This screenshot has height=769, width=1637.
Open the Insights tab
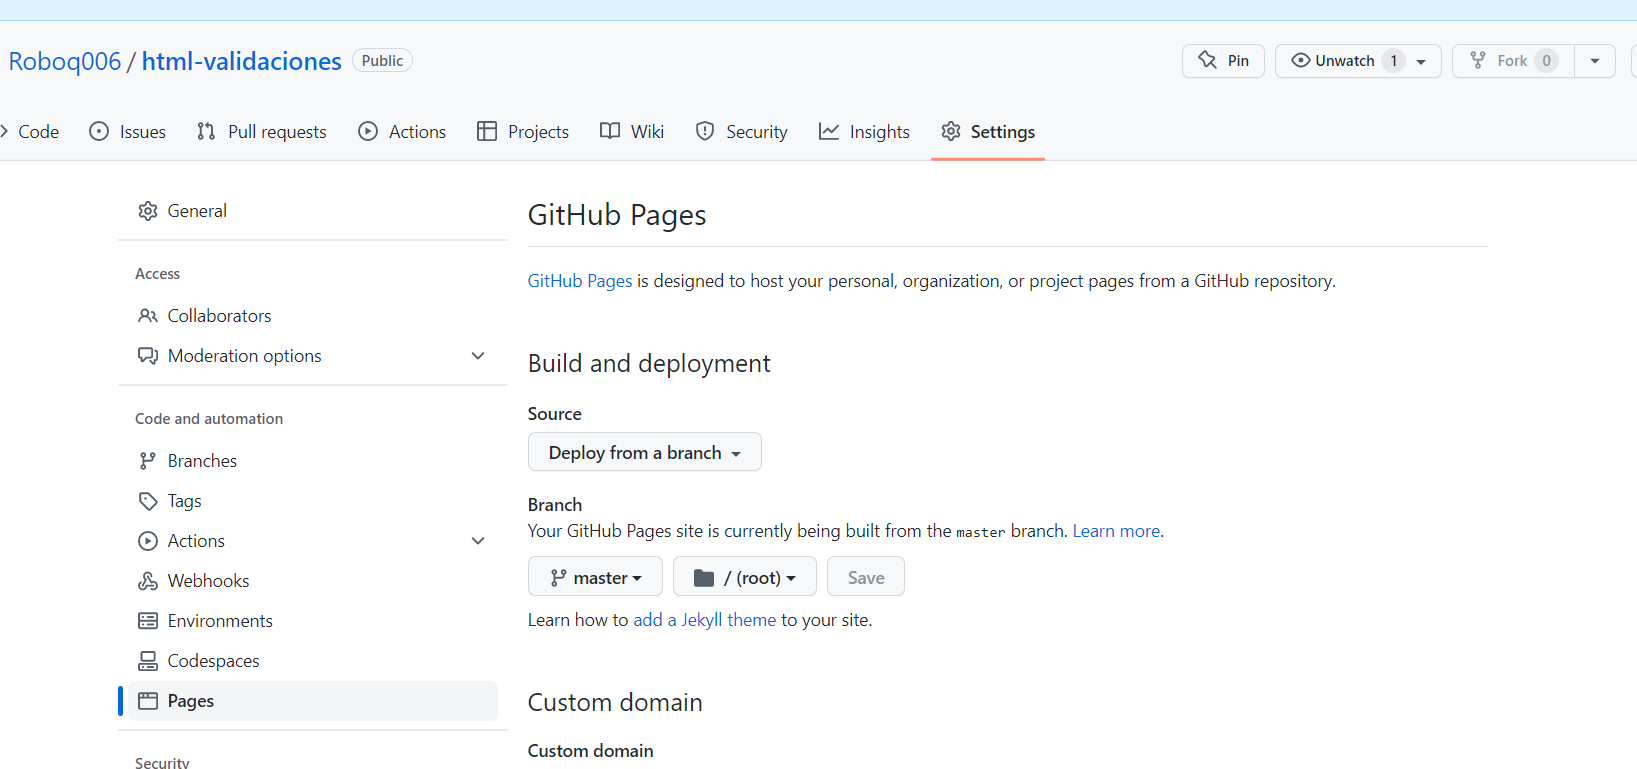864,131
